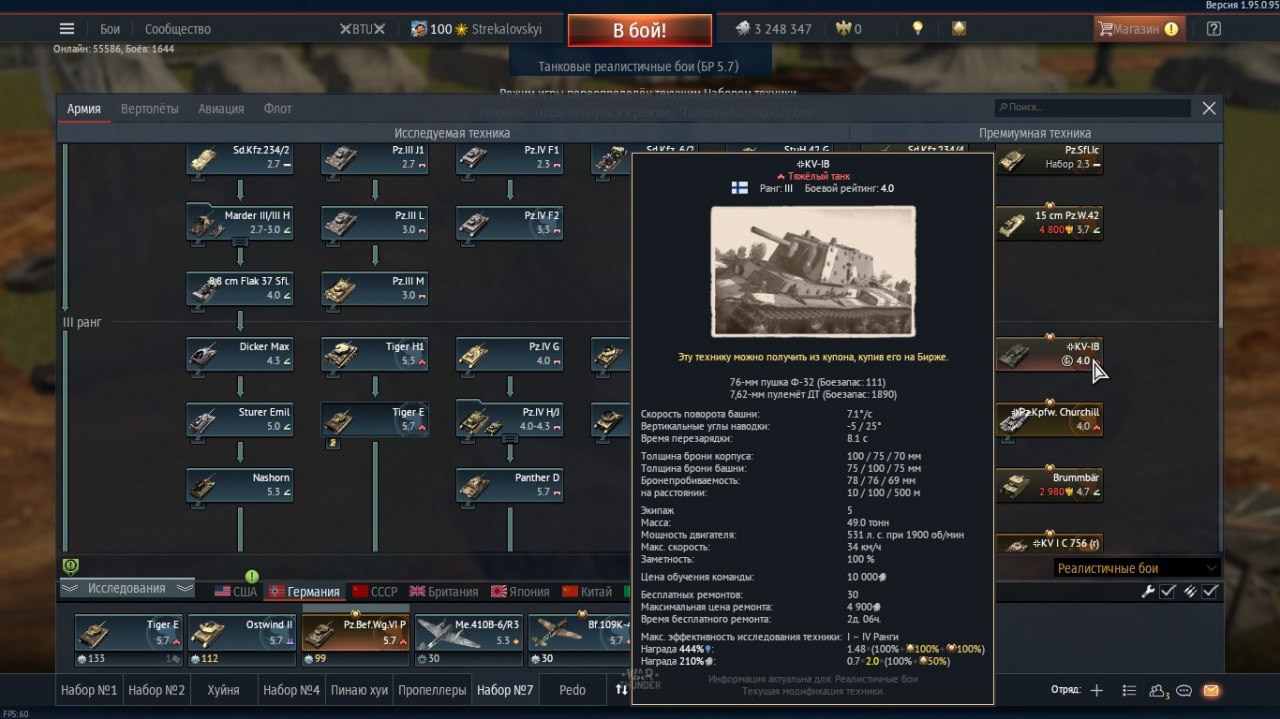Click the vehicle search field
This screenshot has height=719, width=1280.
tap(1093, 108)
